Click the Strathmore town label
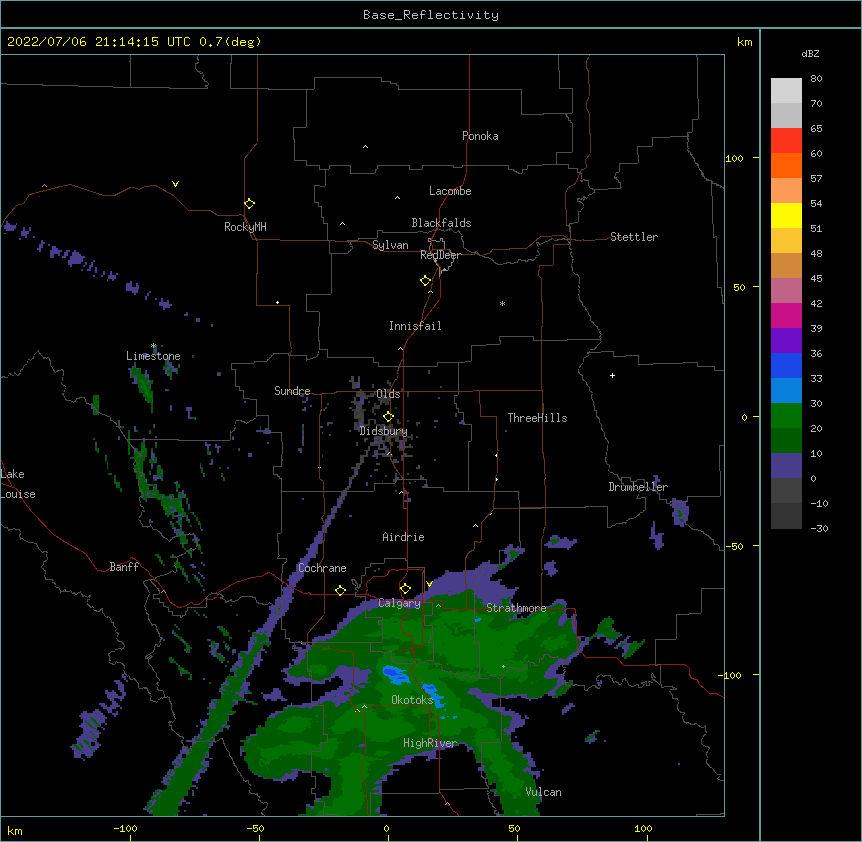The width and height of the screenshot is (862, 842). 516,608
